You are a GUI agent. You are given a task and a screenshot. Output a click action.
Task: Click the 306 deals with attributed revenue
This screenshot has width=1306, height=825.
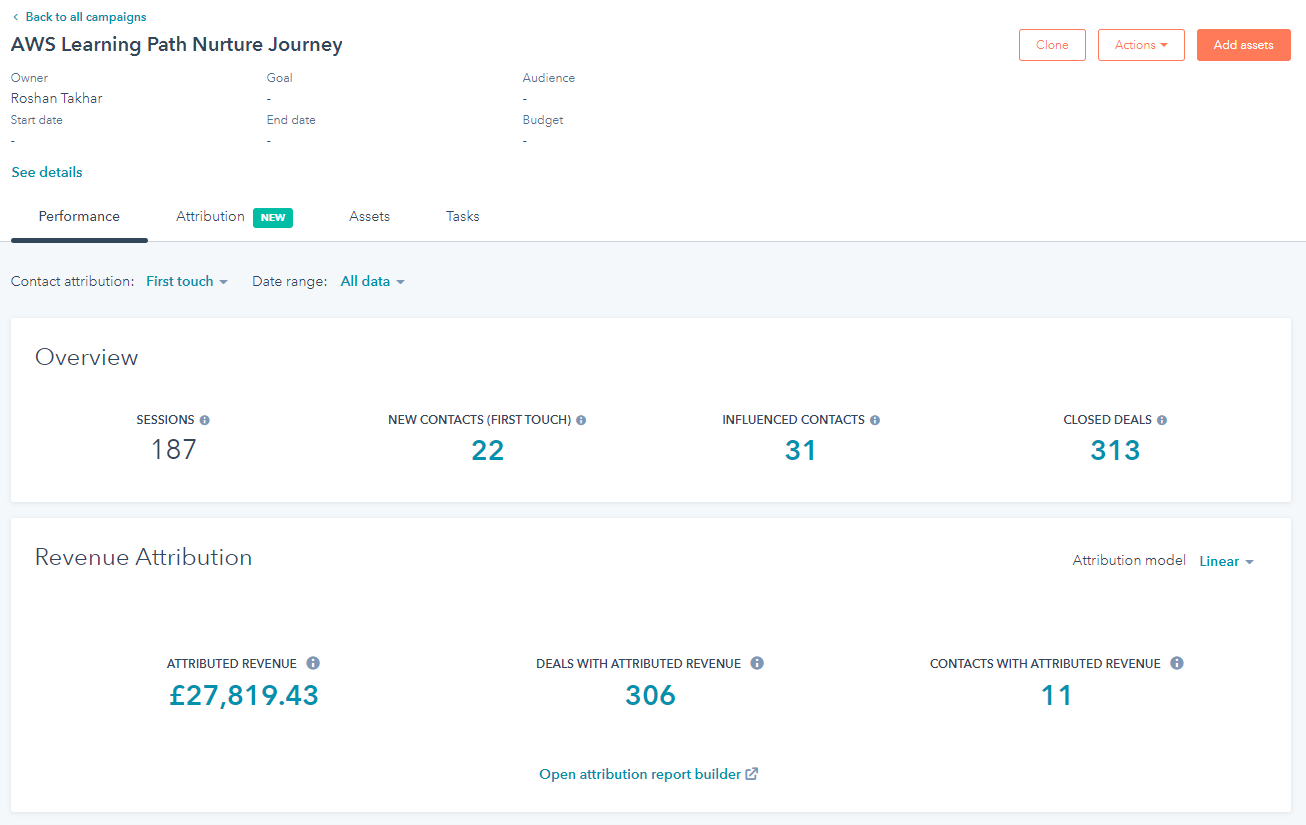(651, 695)
